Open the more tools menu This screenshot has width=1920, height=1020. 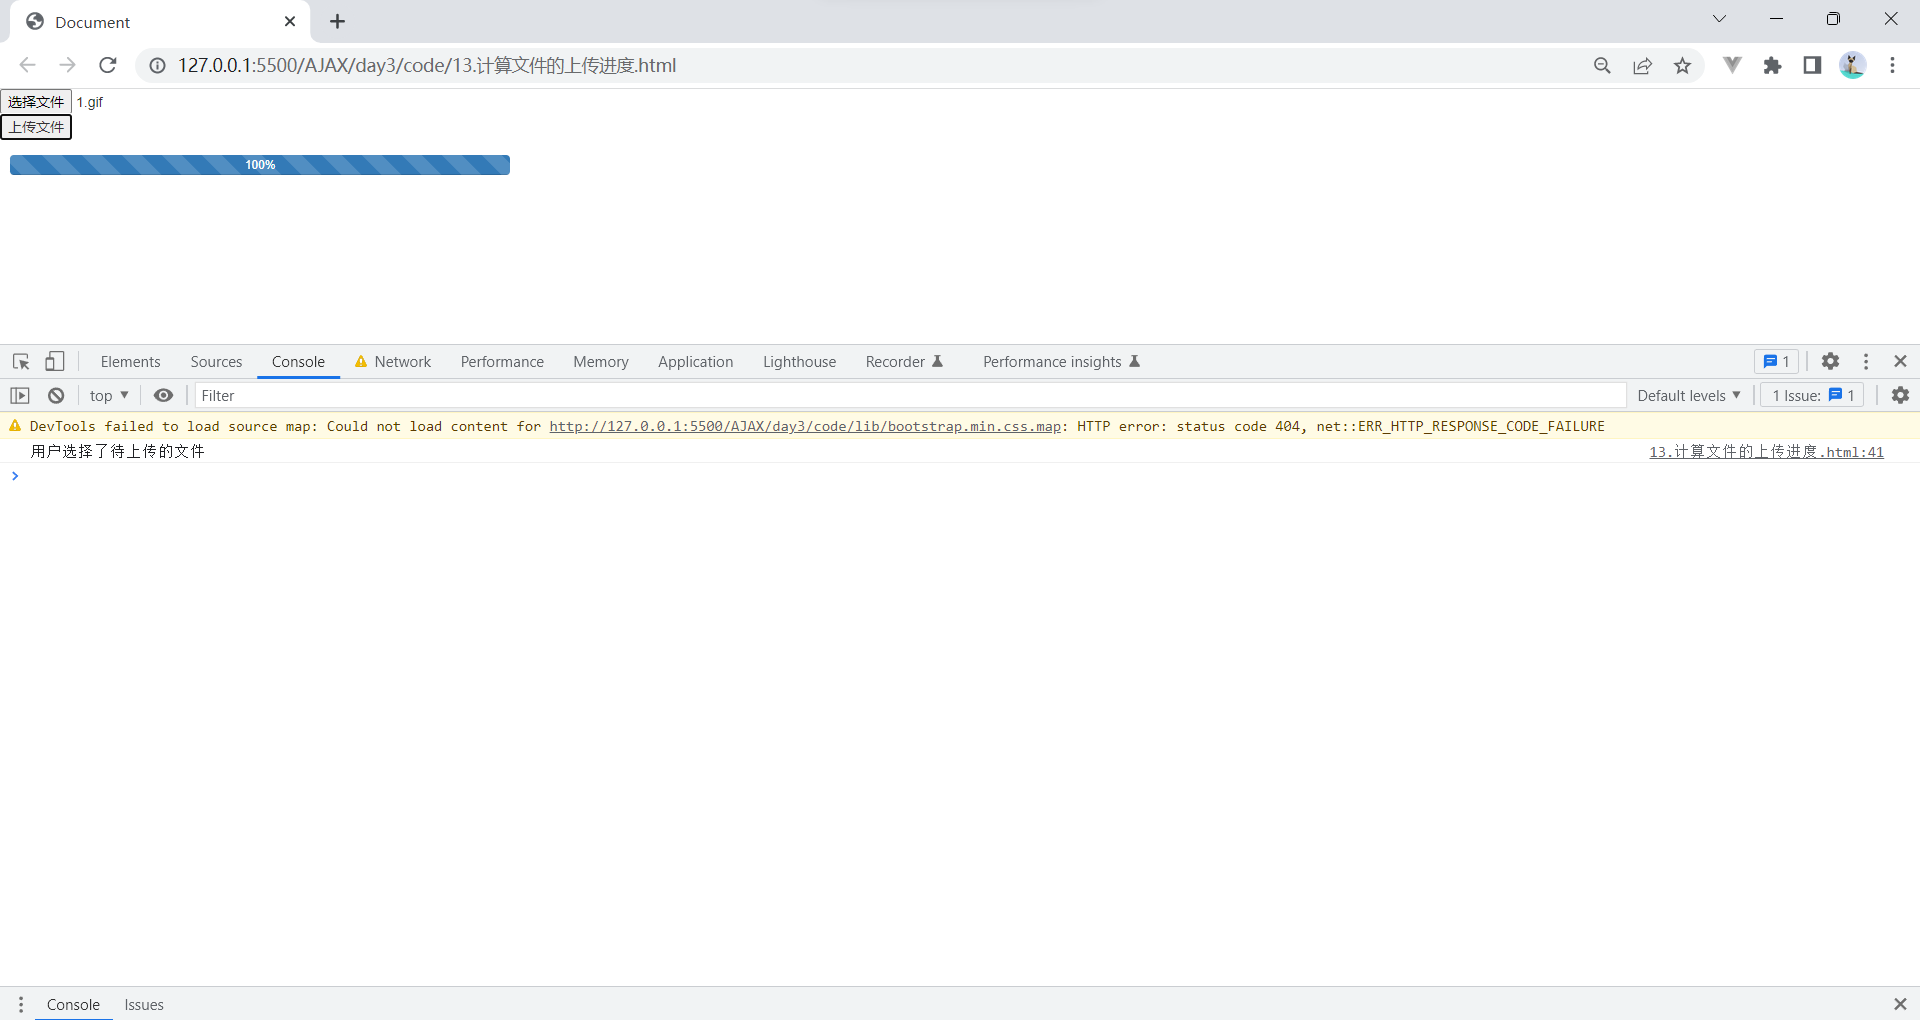pyautogui.click(x=1866, y=361)
